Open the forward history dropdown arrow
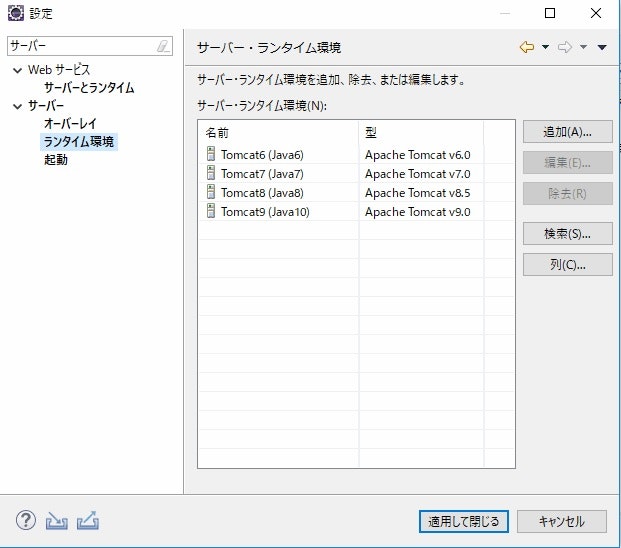The height and width of the screenshot is (548, 621). [583, 47]
